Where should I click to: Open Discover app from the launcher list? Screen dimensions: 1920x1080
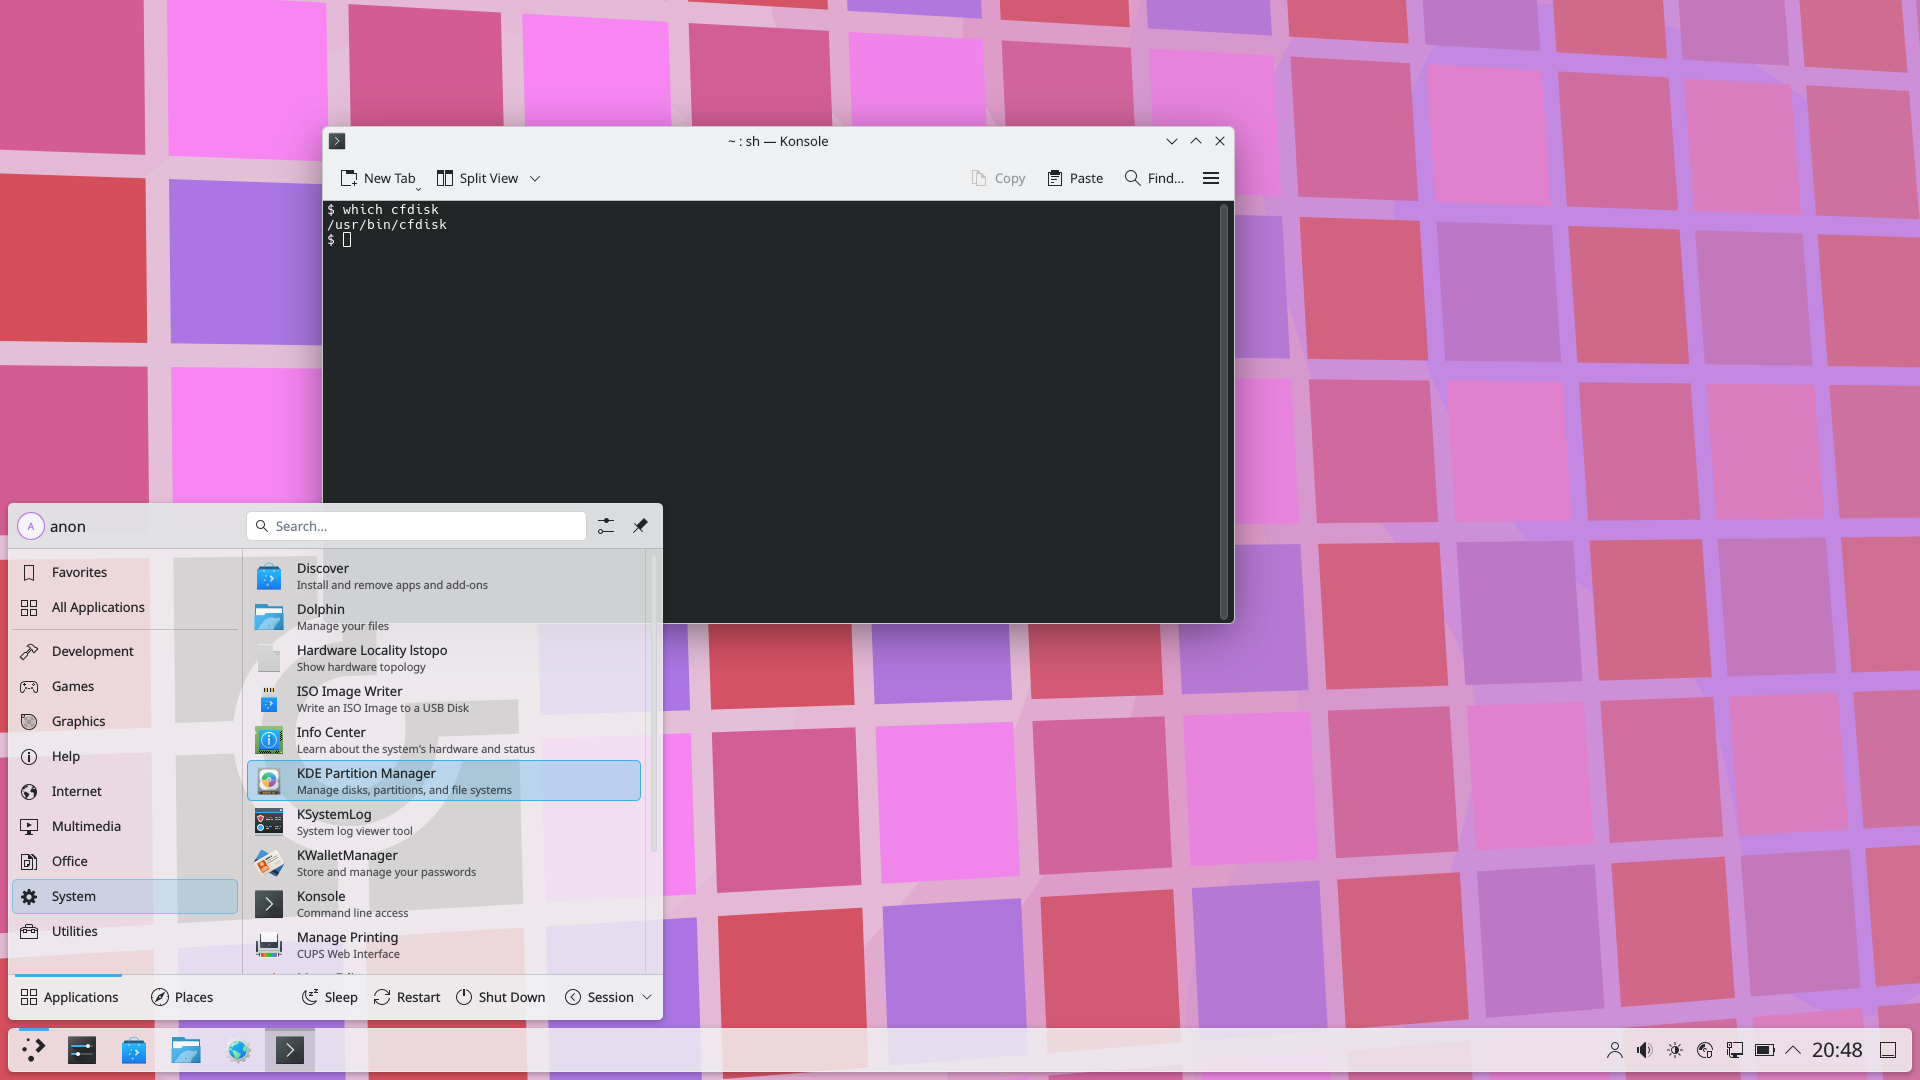coord(444,576)
